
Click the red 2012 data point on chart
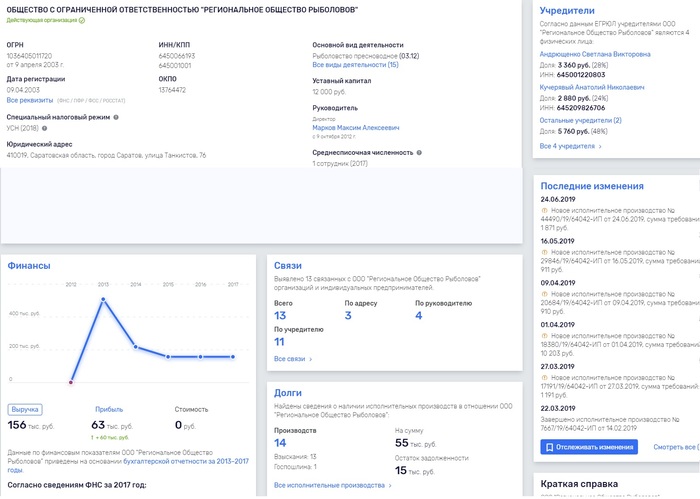coord(71,381)
